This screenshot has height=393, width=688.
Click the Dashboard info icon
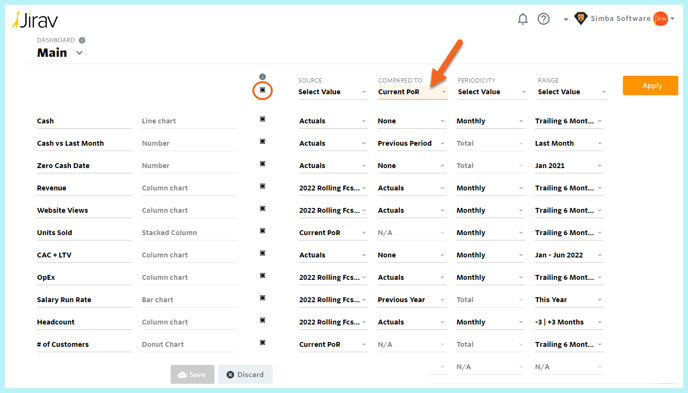point(82,40)
